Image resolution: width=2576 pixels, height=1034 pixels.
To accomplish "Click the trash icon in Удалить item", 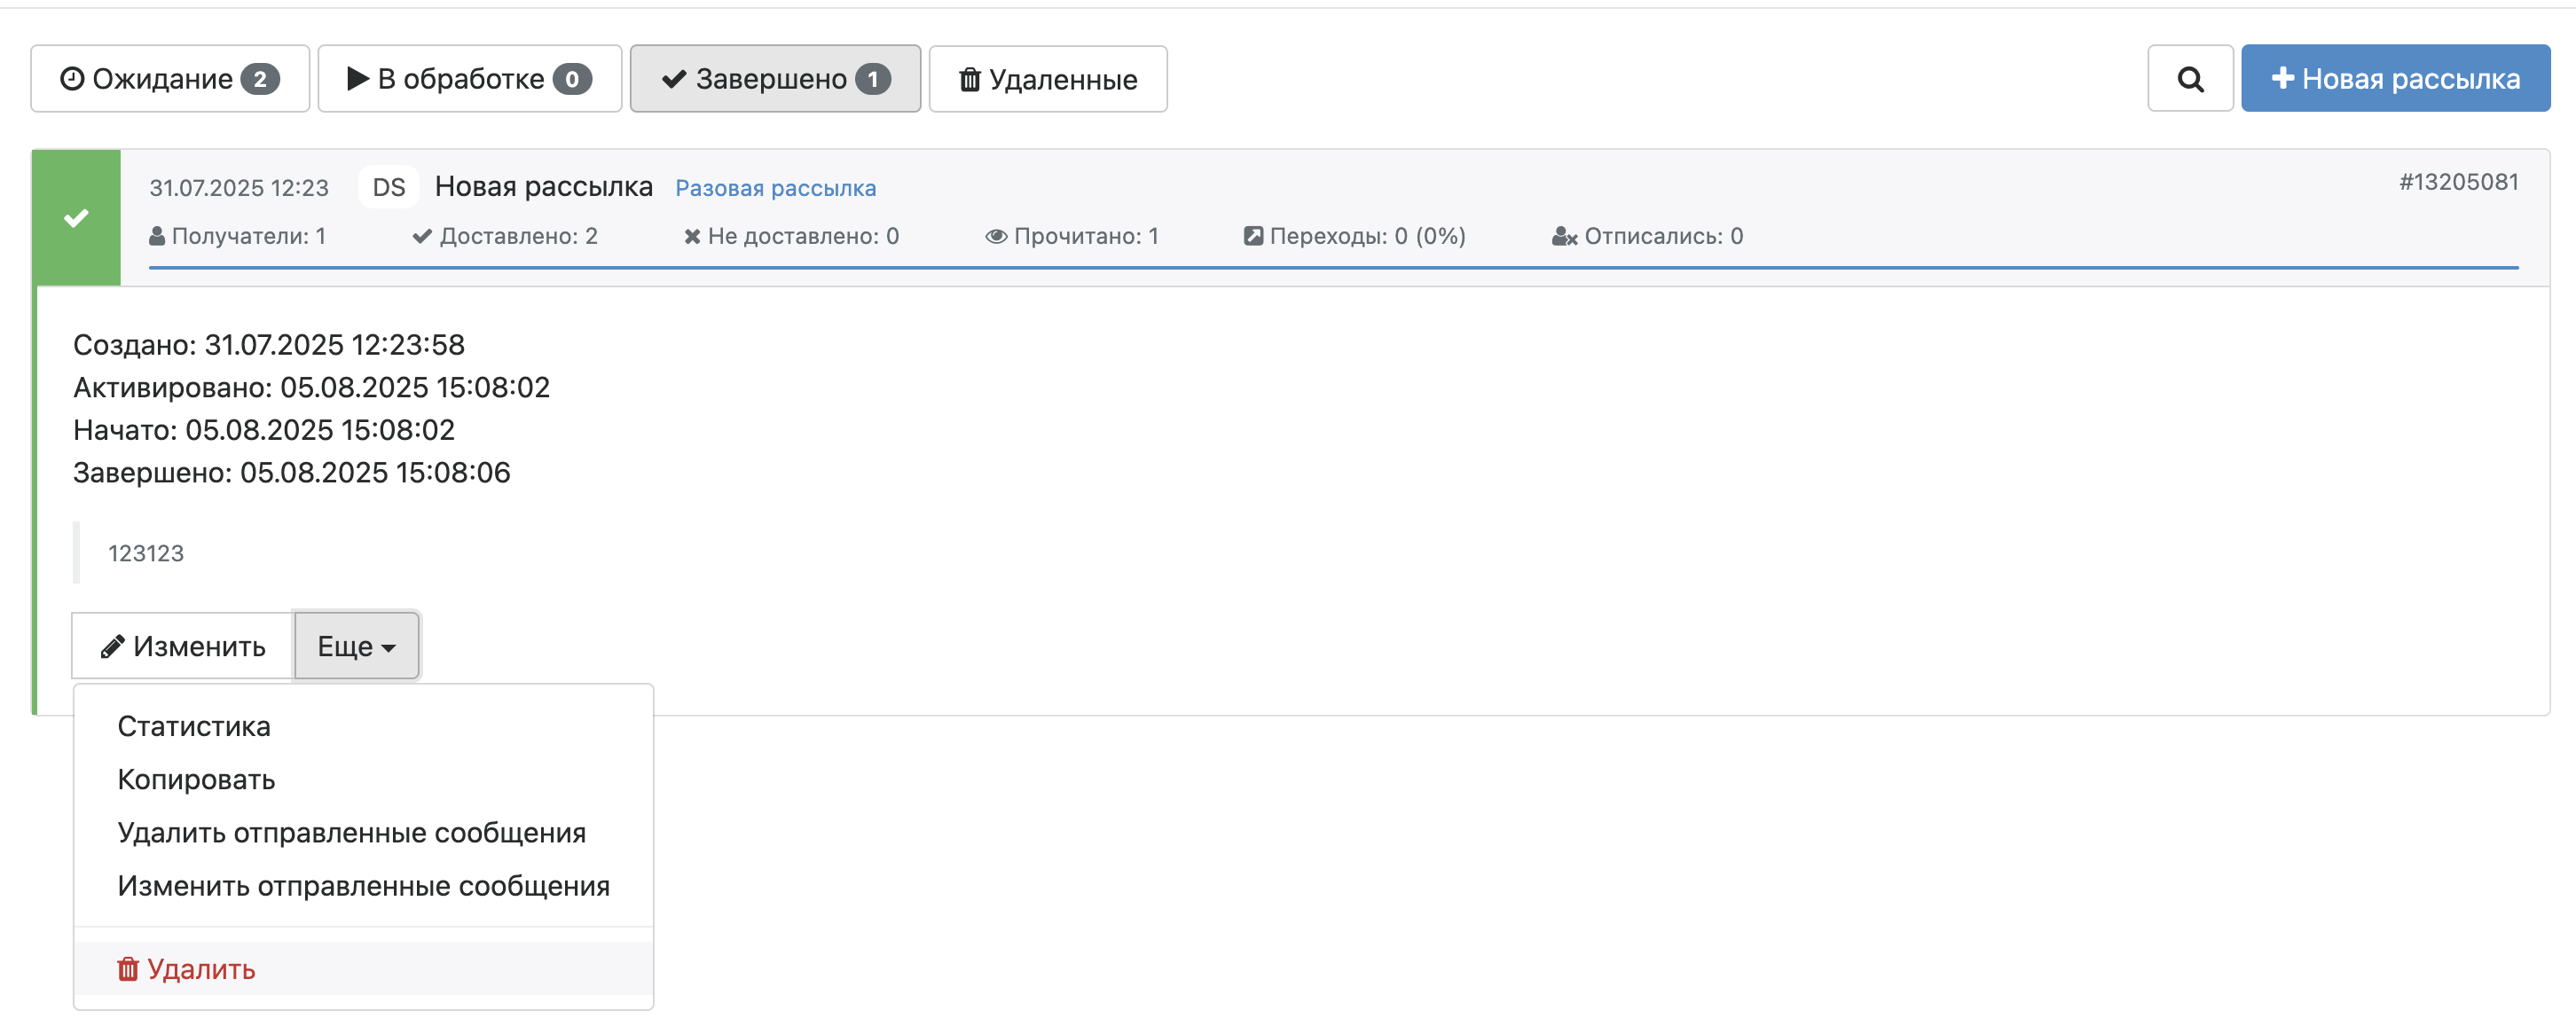I will [x=128, y=969].
